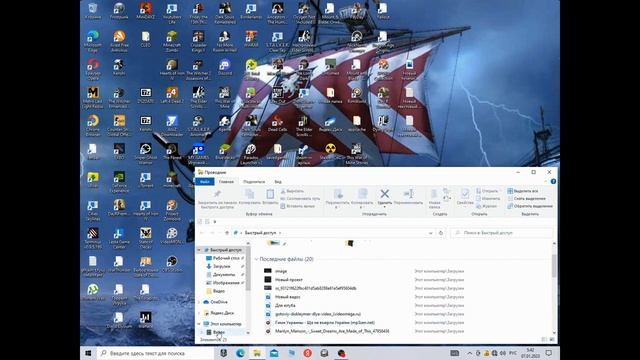Expand the Яндекс.Диск tree node
The image size is (640, 360).
[199, 313]
